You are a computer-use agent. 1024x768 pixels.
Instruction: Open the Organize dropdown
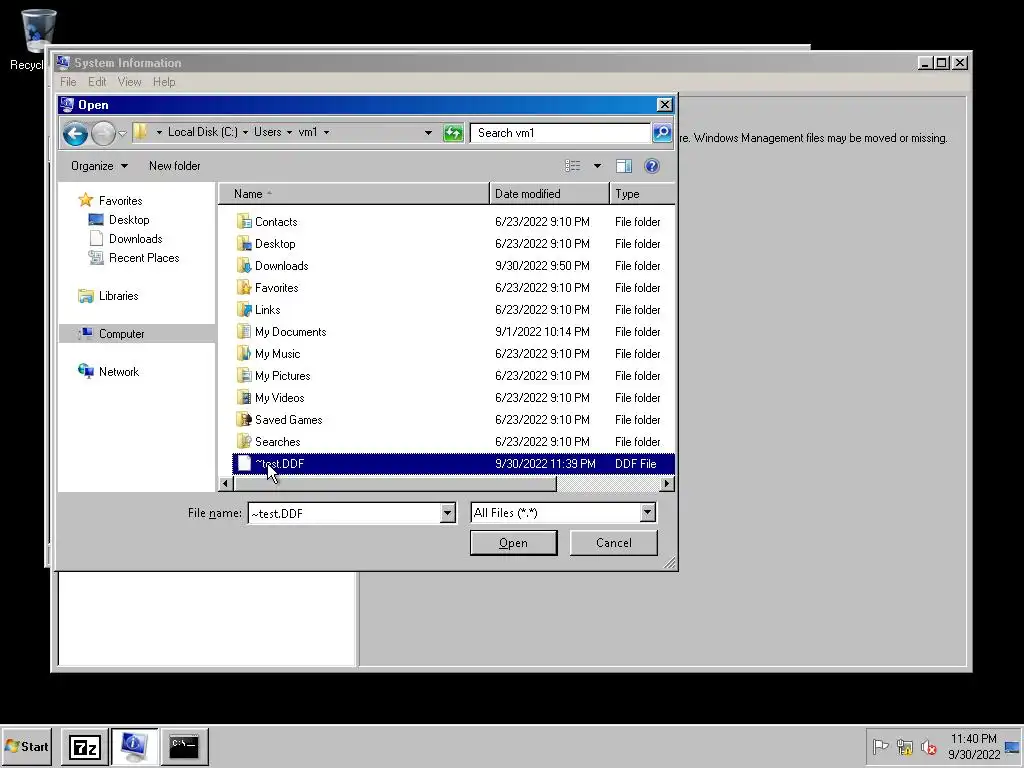pos(99,166)
